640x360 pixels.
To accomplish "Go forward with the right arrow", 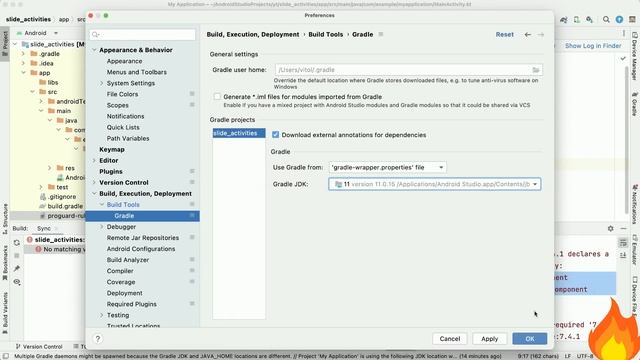I will point(541,35).
